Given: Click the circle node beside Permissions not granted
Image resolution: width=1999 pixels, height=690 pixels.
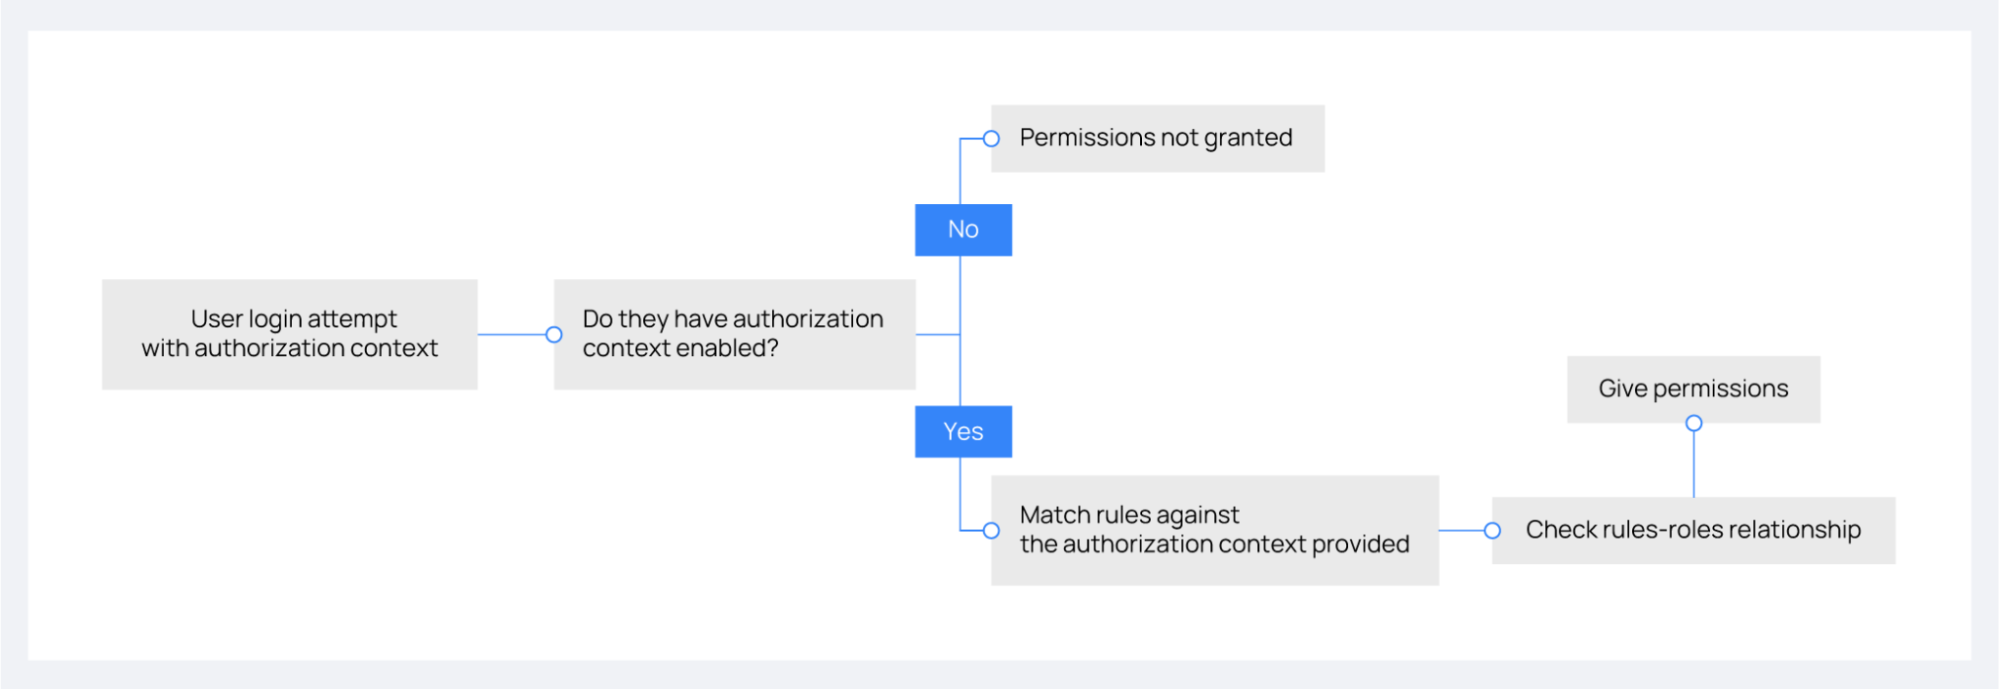Looking at the screenshot, I should 991,138.
